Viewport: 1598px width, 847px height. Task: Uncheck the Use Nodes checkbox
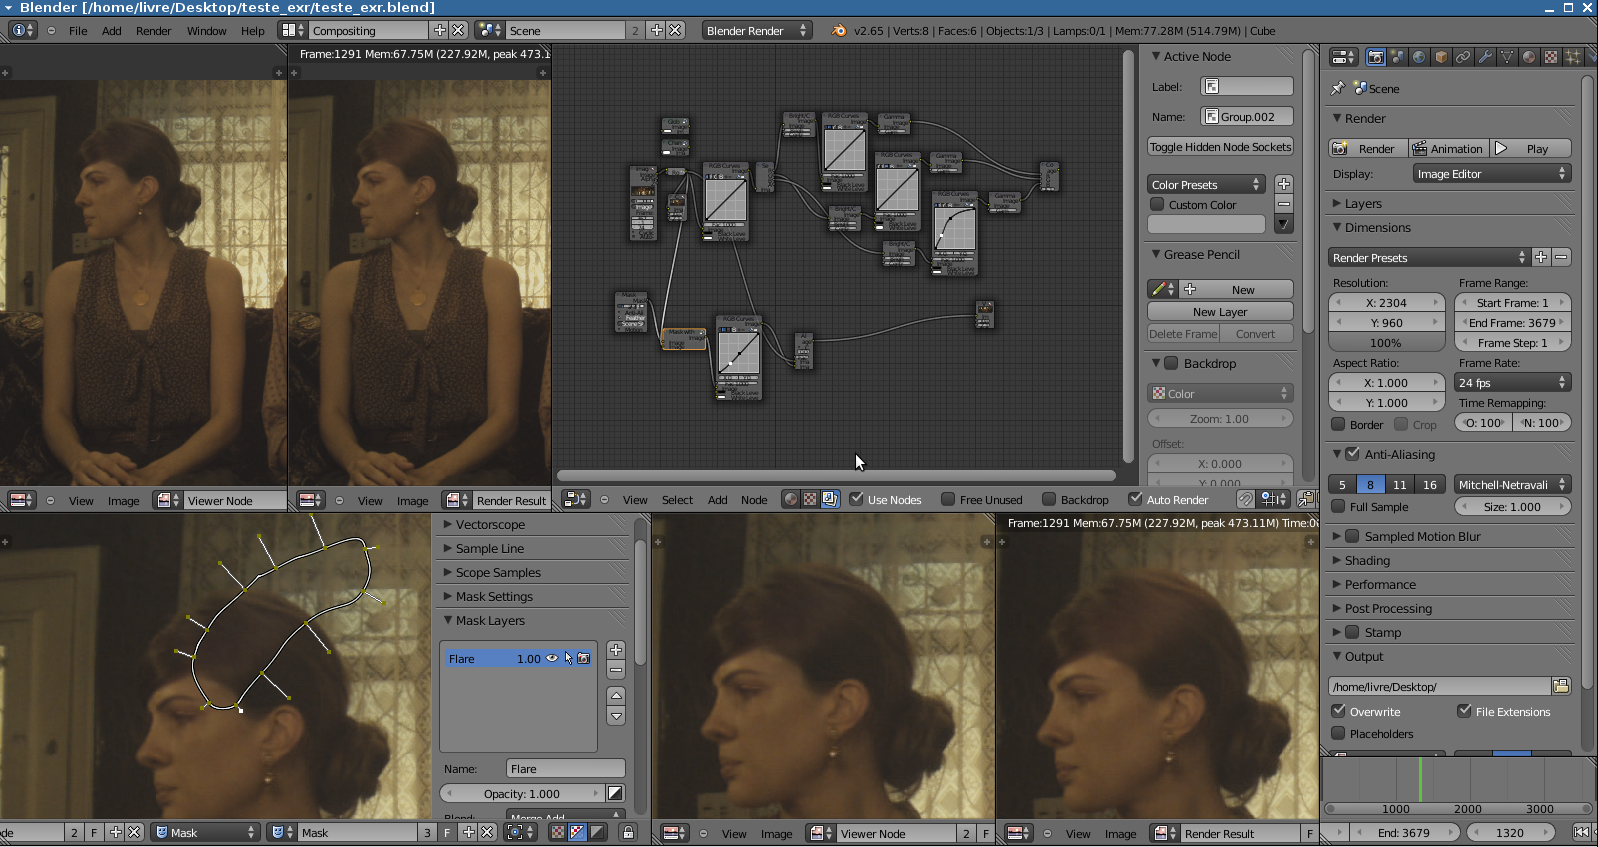(x=857, y=499)
